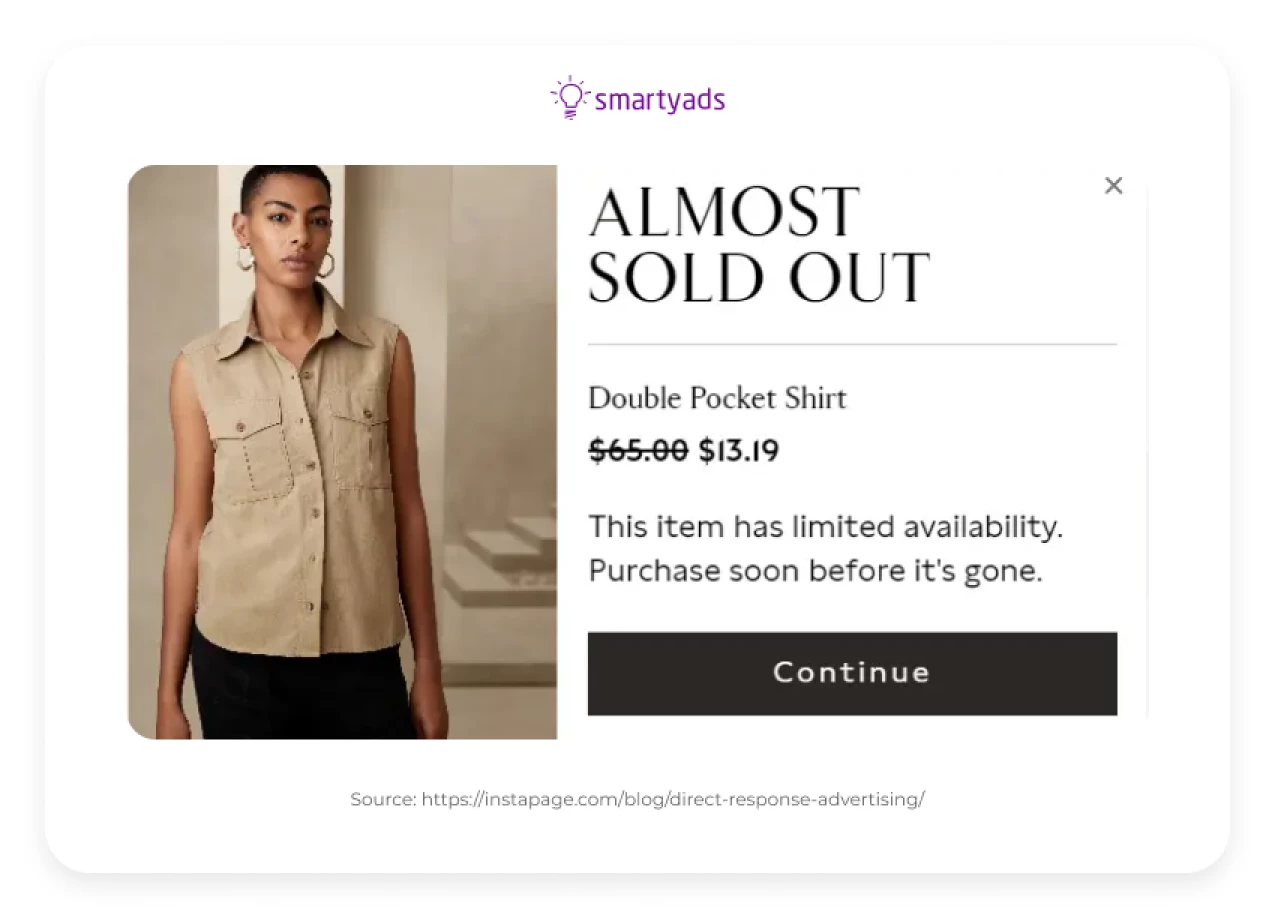
Task: Click the button placket on the tan shirt
Action: [x=312, y=500]
